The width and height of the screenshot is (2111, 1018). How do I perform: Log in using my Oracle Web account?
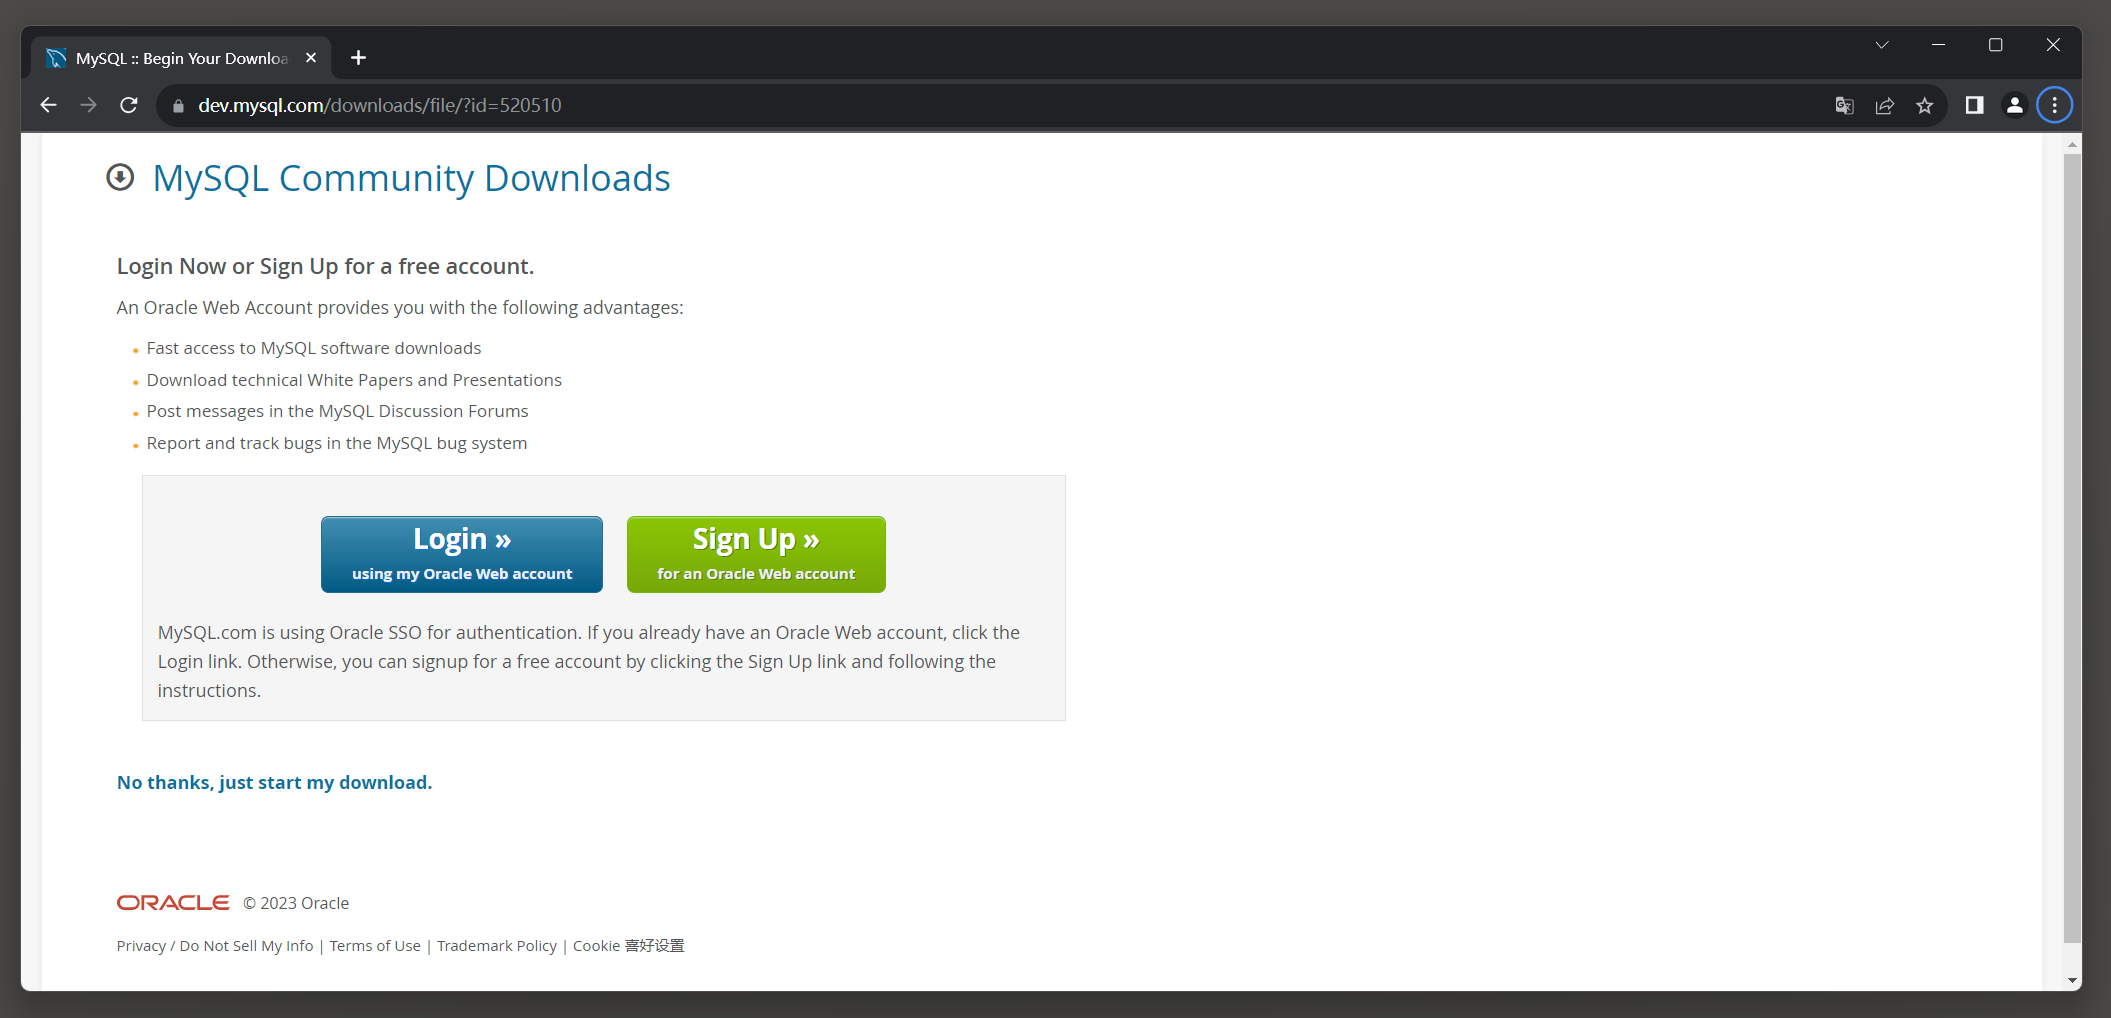click(462, 554)
